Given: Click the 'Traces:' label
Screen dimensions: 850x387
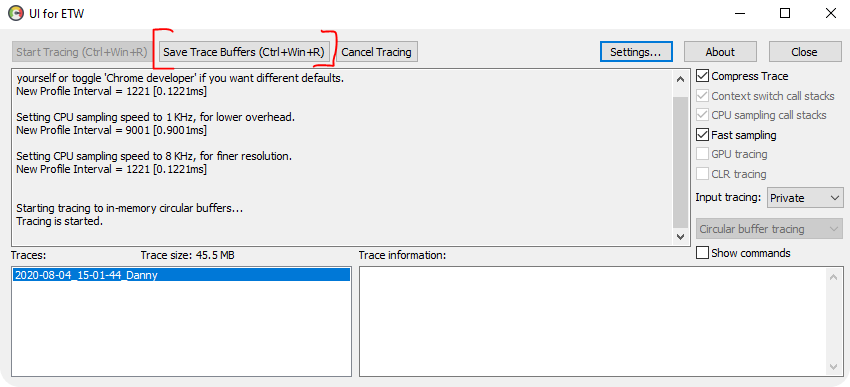Looking at the screenshot, I should pyautogui.click(x=29, y=255).
